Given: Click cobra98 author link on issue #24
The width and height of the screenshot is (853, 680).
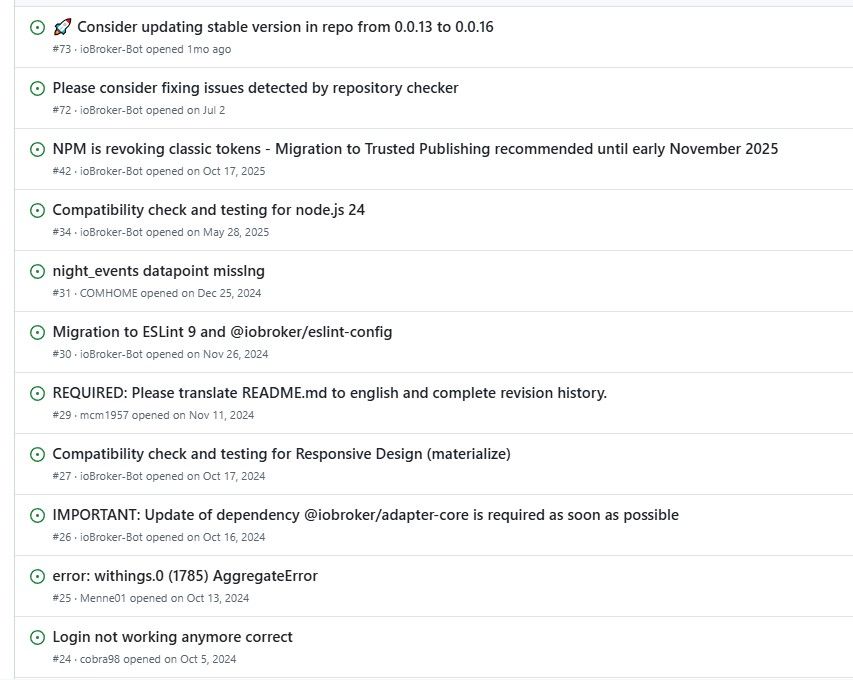Looking at the screenshot, I should [100, 659].
